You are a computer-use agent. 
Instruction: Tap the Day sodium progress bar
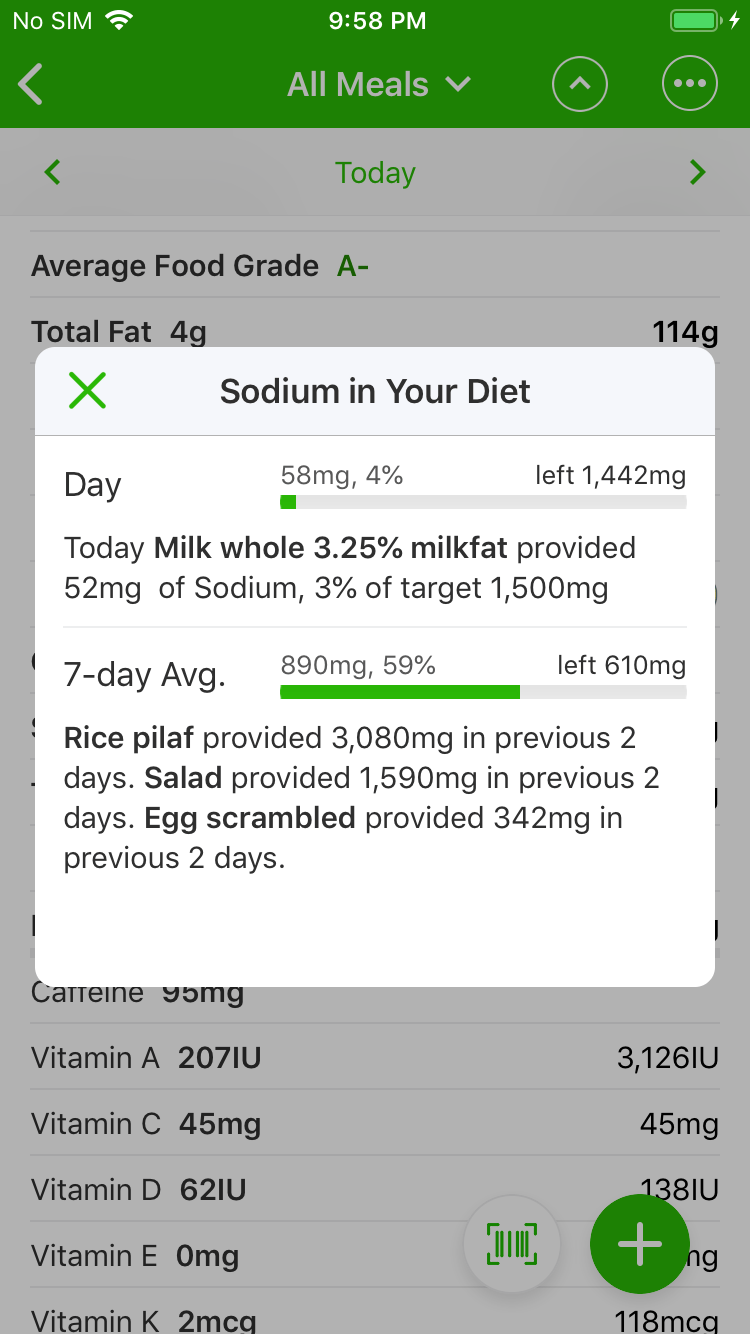pyautogui.click(x=483, y=502)
